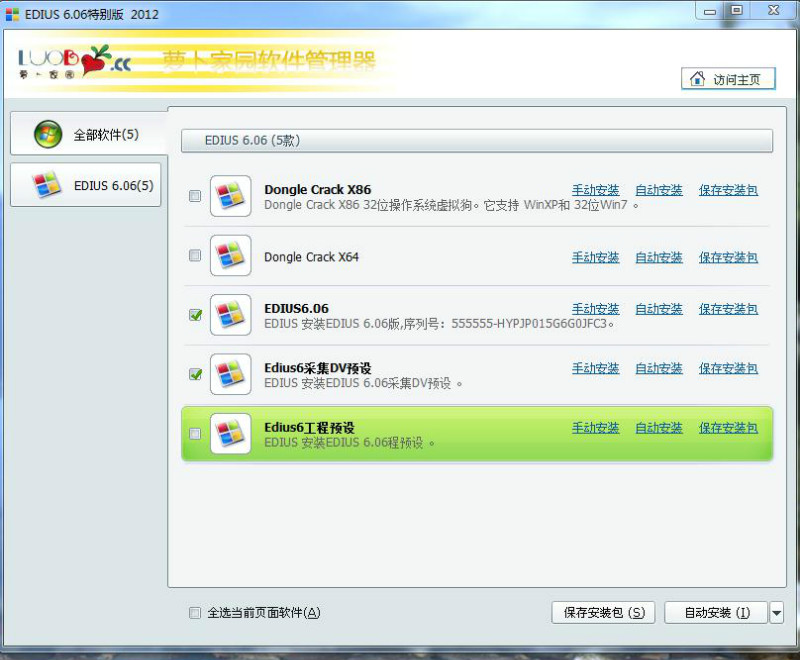Screen dimensions: 800x660
Task: Click 手动安装 link for Edius6采集DV预设
Action: click(595, 368)
